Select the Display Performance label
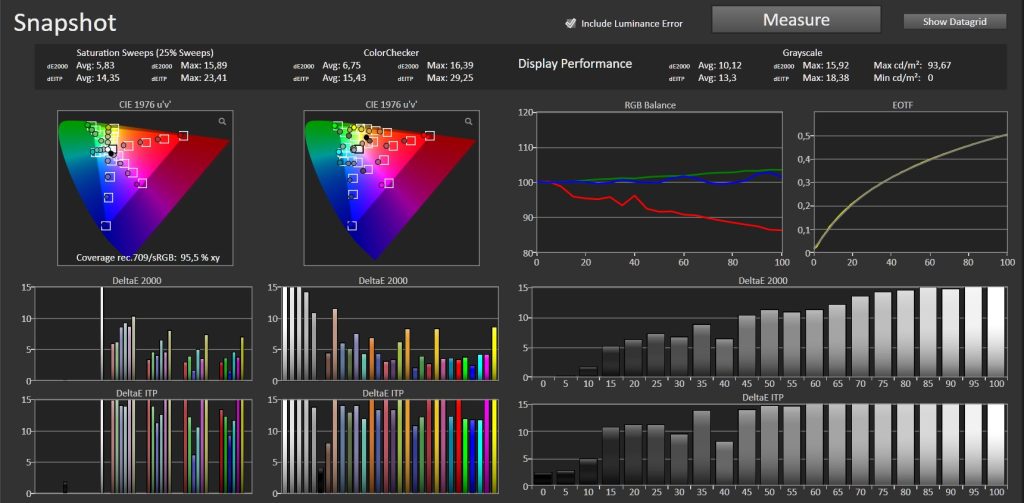This screenshot has width=1024, height=503. pos(574,63)
